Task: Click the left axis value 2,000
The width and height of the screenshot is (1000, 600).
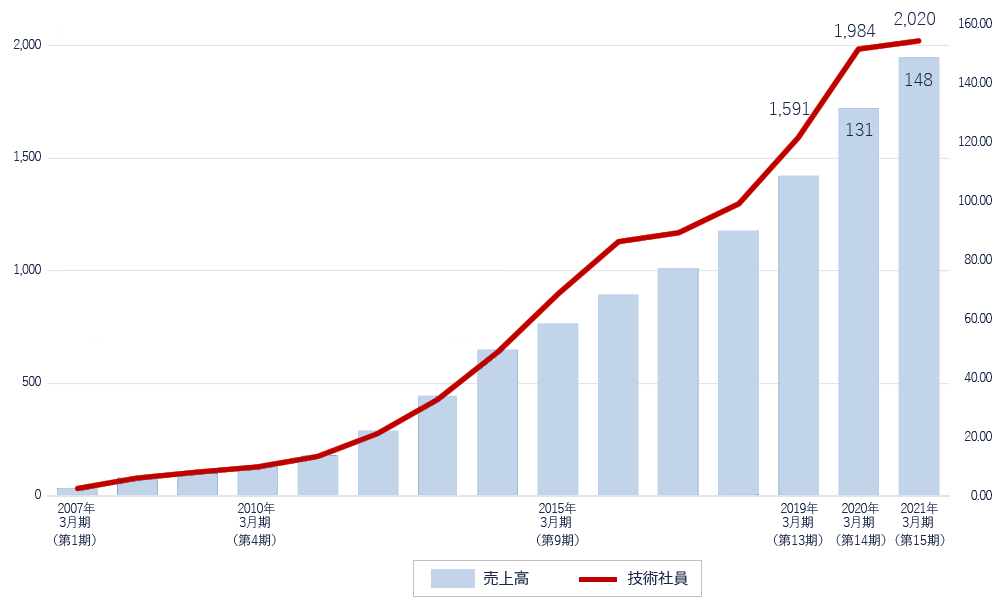Action: tap(27, 45)
